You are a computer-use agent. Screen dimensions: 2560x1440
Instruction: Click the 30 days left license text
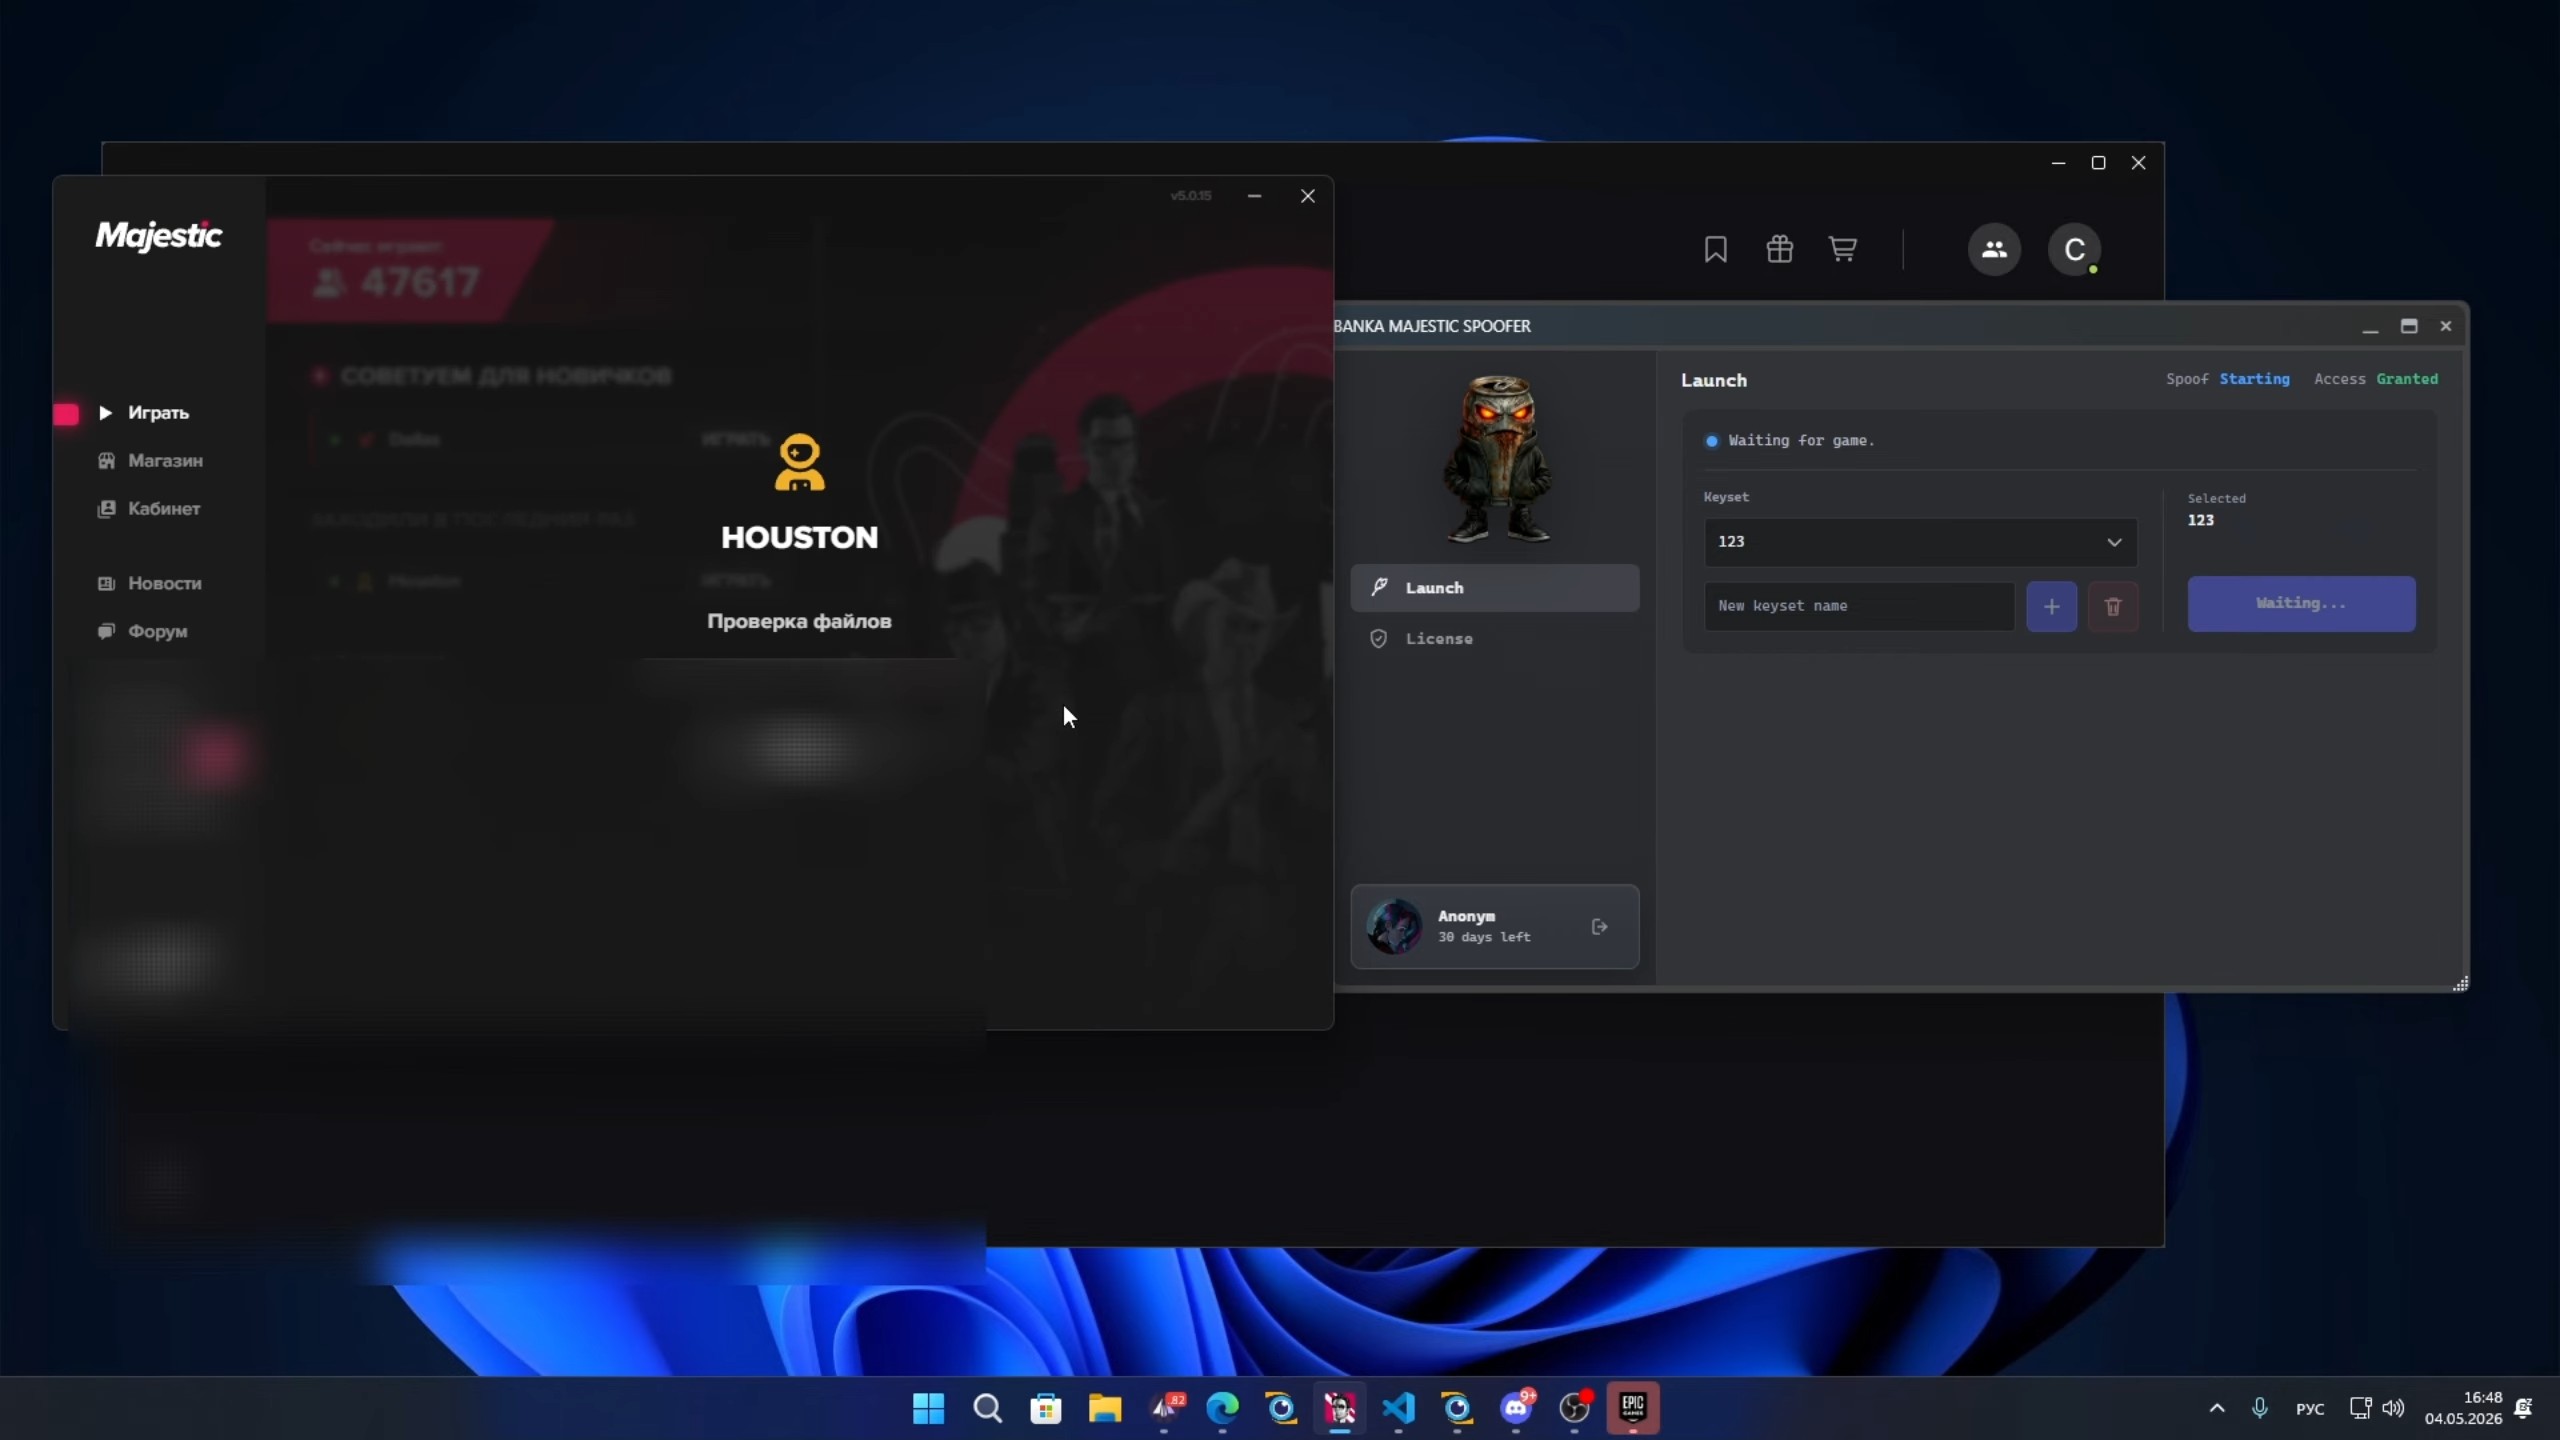1484,937
